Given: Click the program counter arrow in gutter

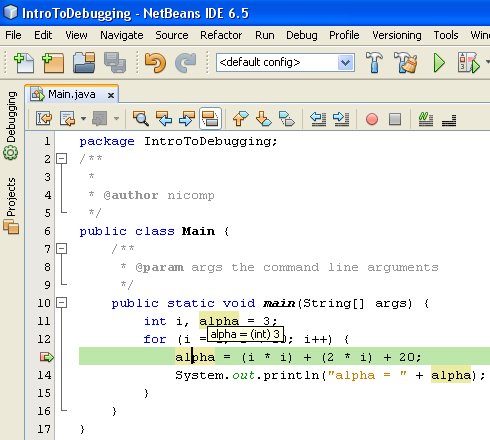Looking at the screenshot, I should click(47, 357).
